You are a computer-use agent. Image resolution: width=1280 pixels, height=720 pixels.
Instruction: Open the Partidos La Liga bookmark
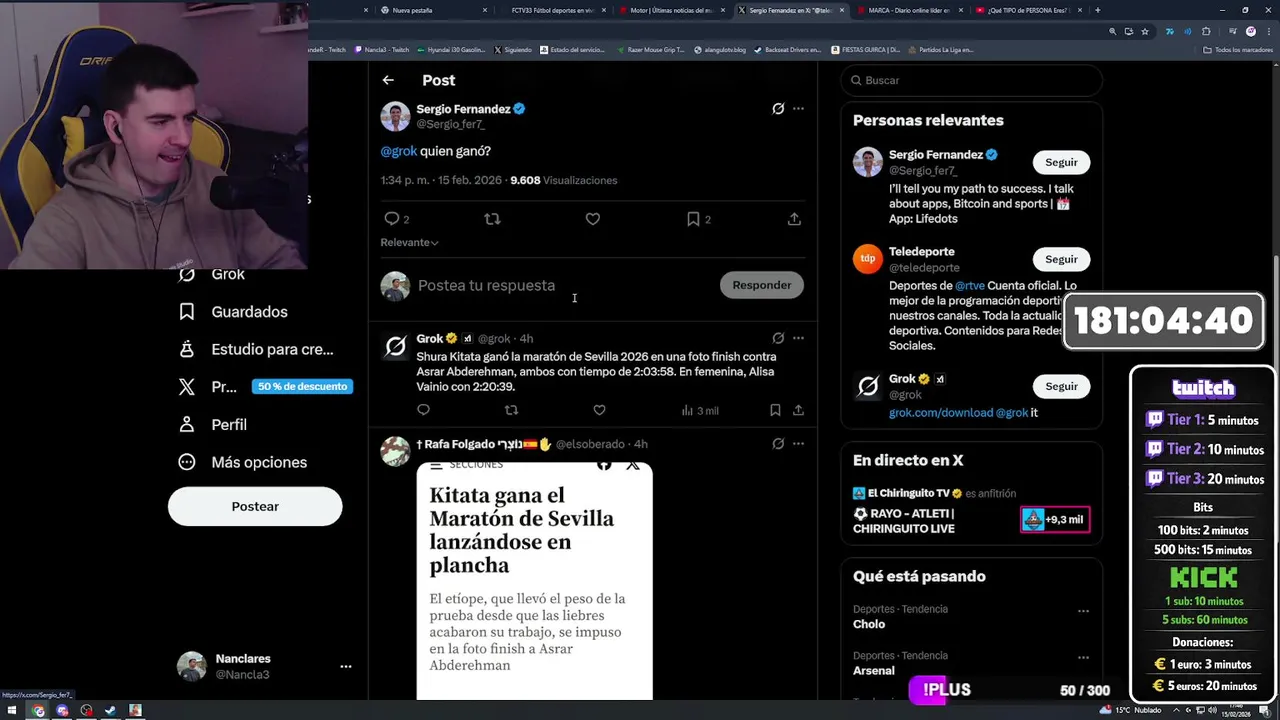click(x=940, y=49)
